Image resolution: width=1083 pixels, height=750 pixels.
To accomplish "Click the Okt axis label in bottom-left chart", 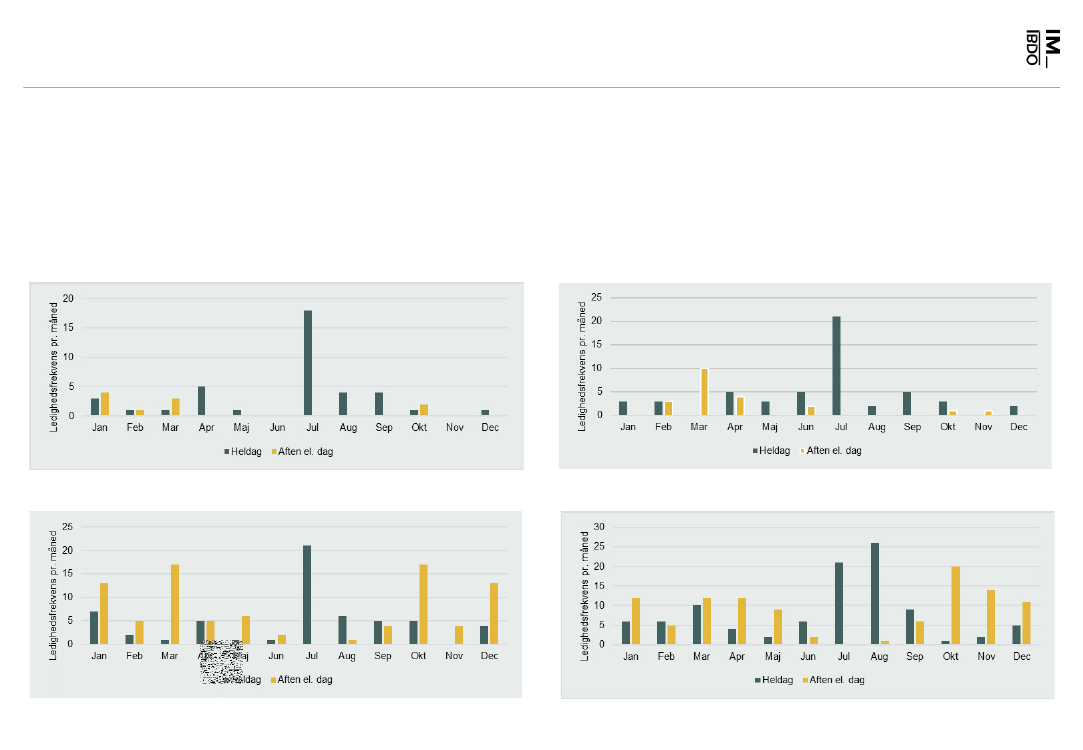I will coord(419,655).
